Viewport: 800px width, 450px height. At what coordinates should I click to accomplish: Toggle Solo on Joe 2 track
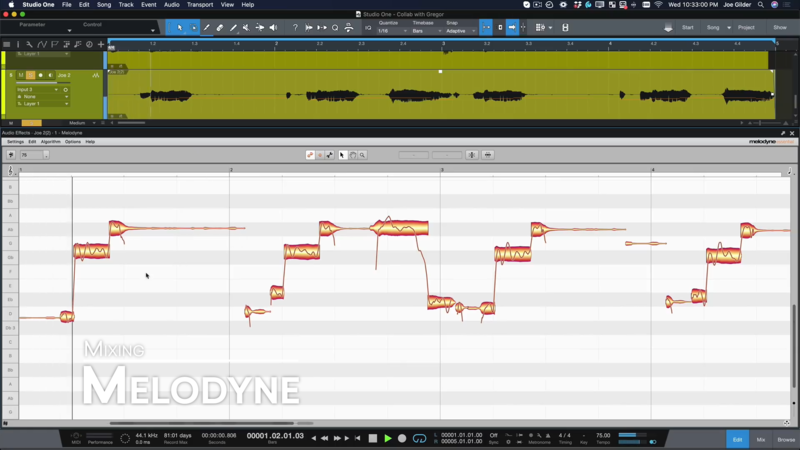(x=31, y=75)
